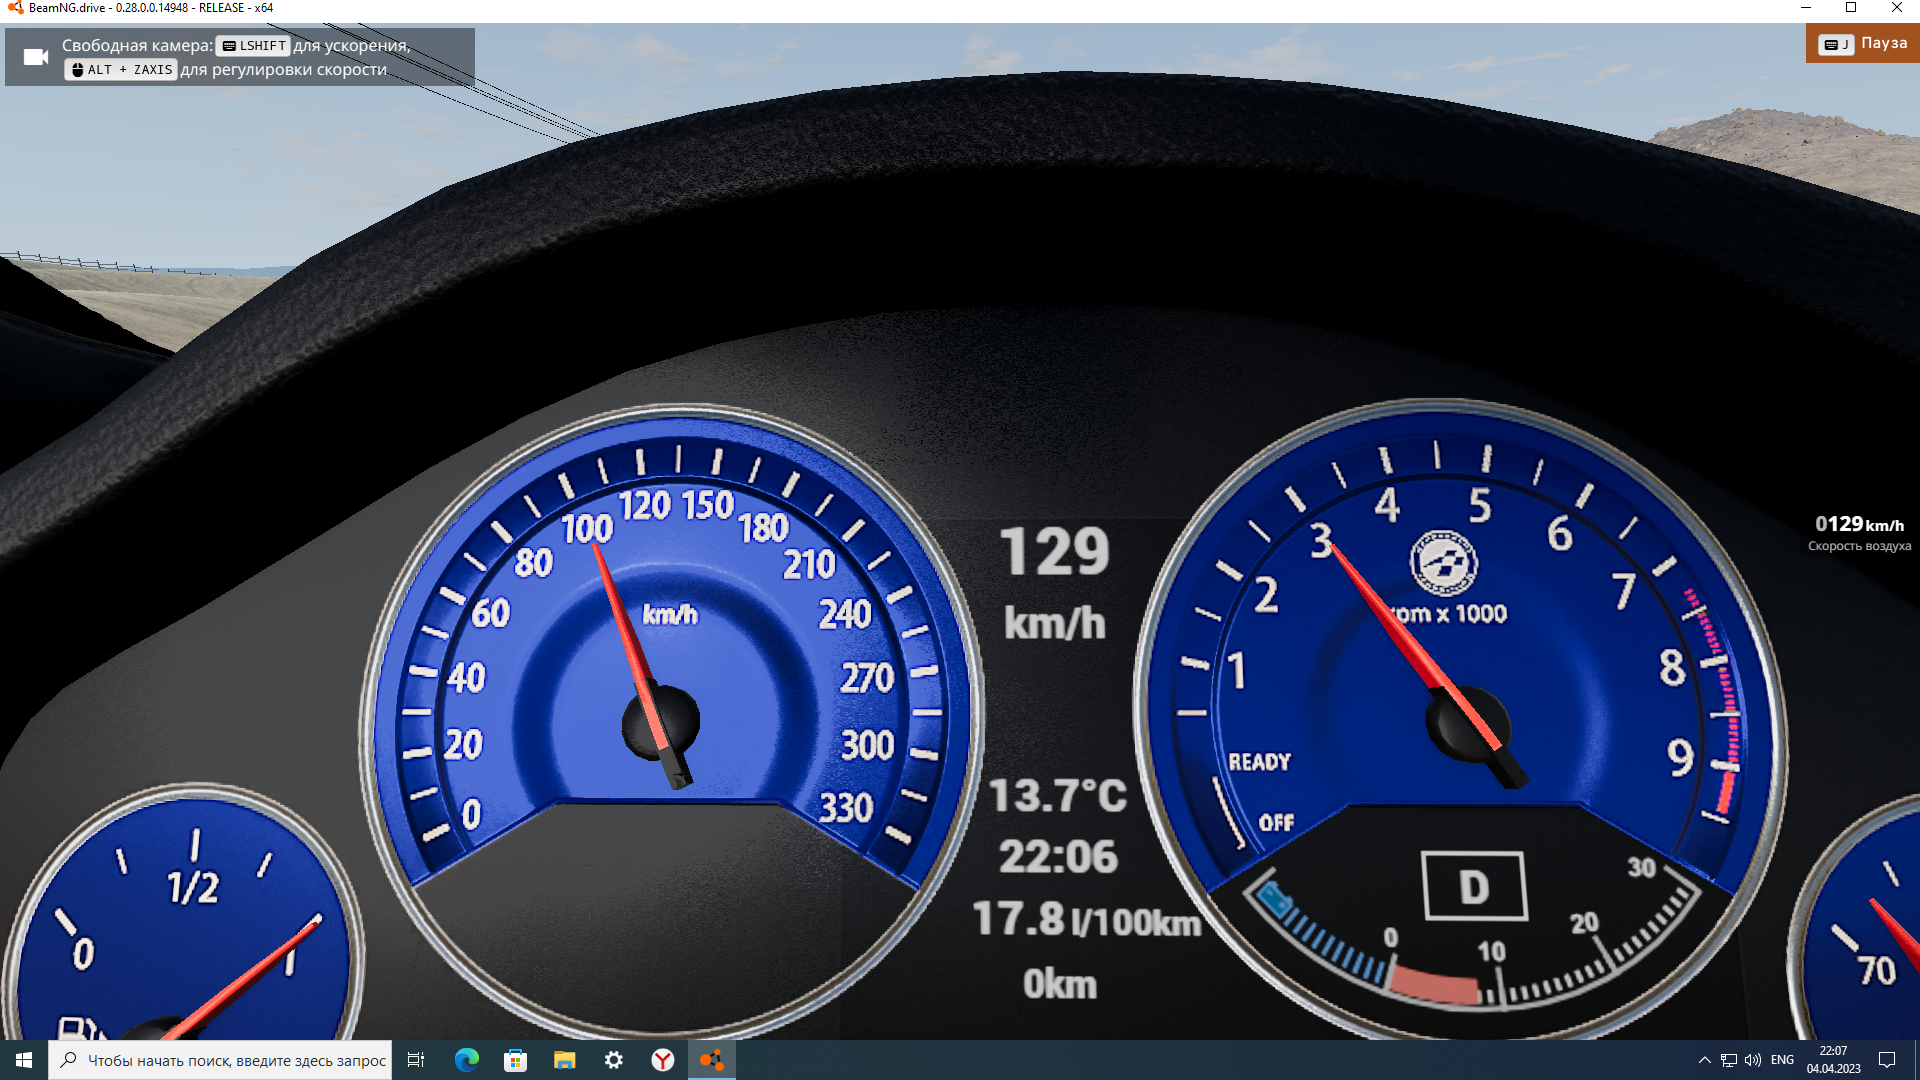Click the READY label on tachometer

pyautogui.click(x=1259, y=762)
